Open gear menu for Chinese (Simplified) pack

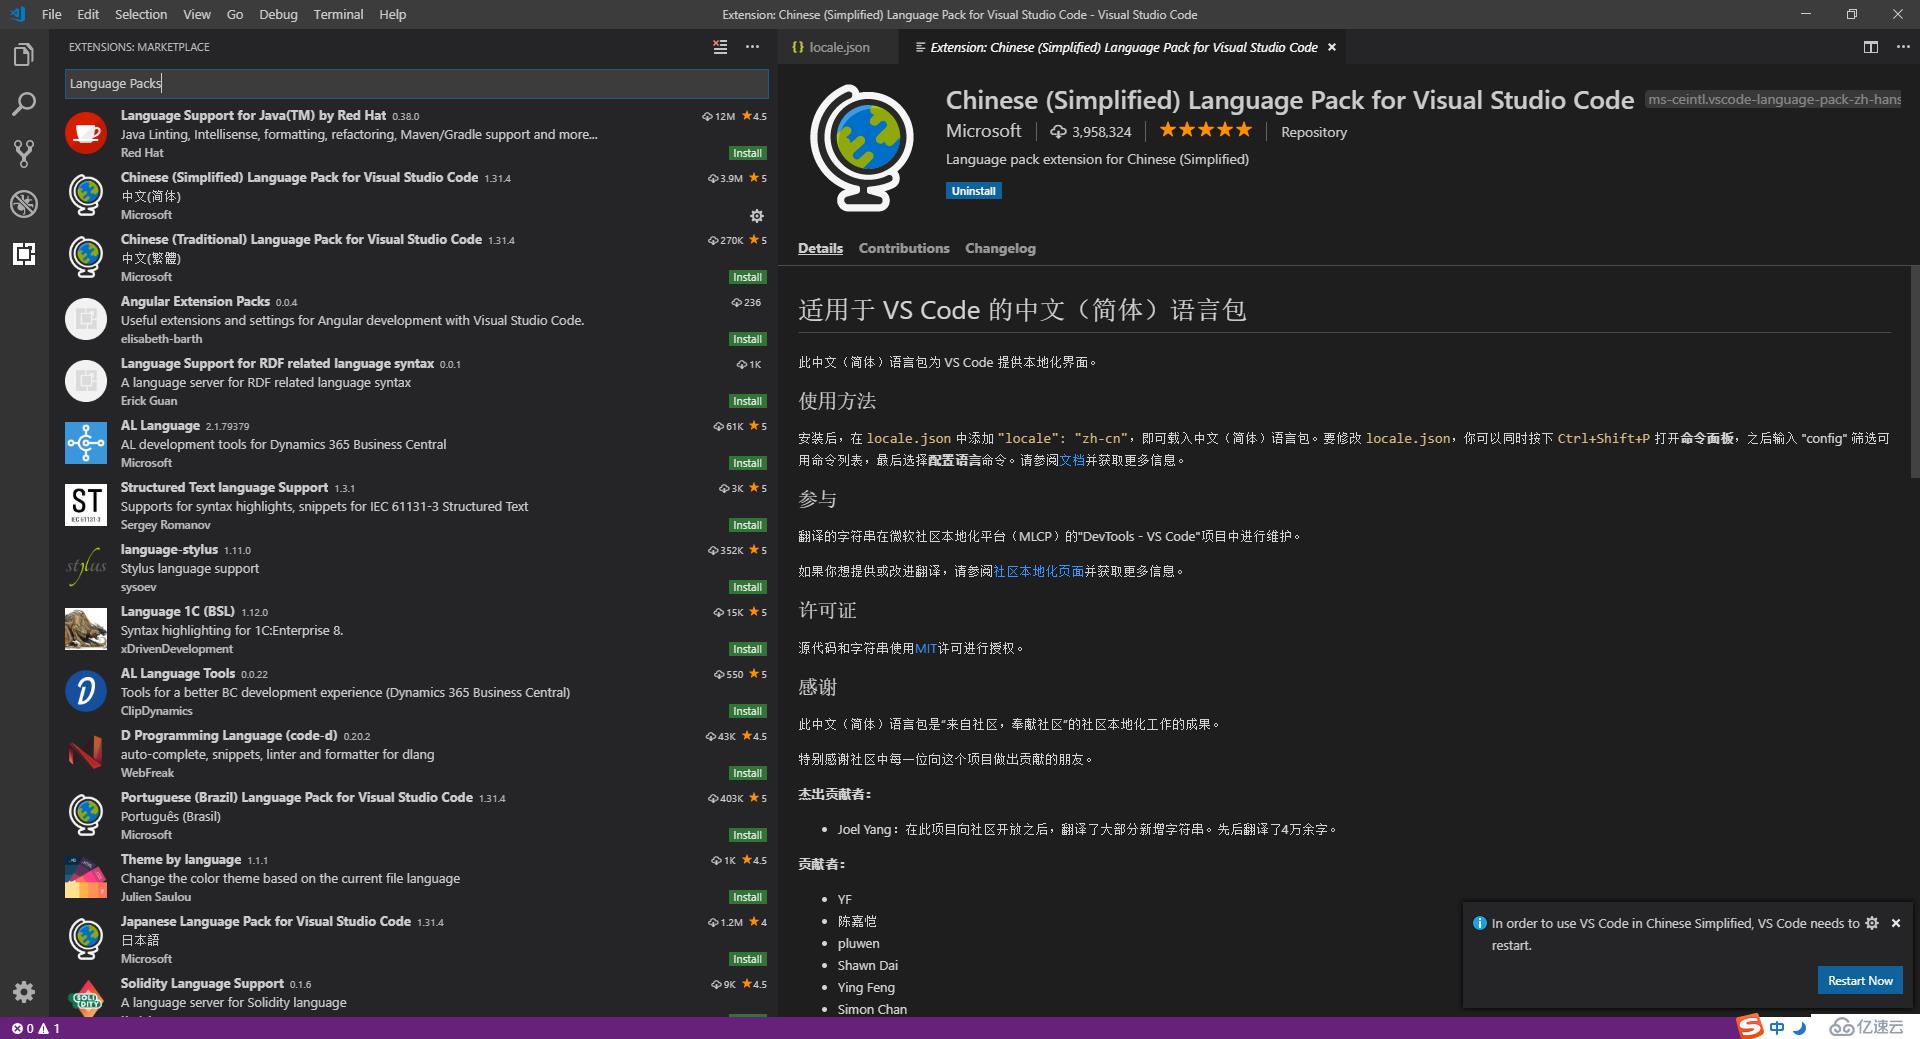(x=757, y=216)
